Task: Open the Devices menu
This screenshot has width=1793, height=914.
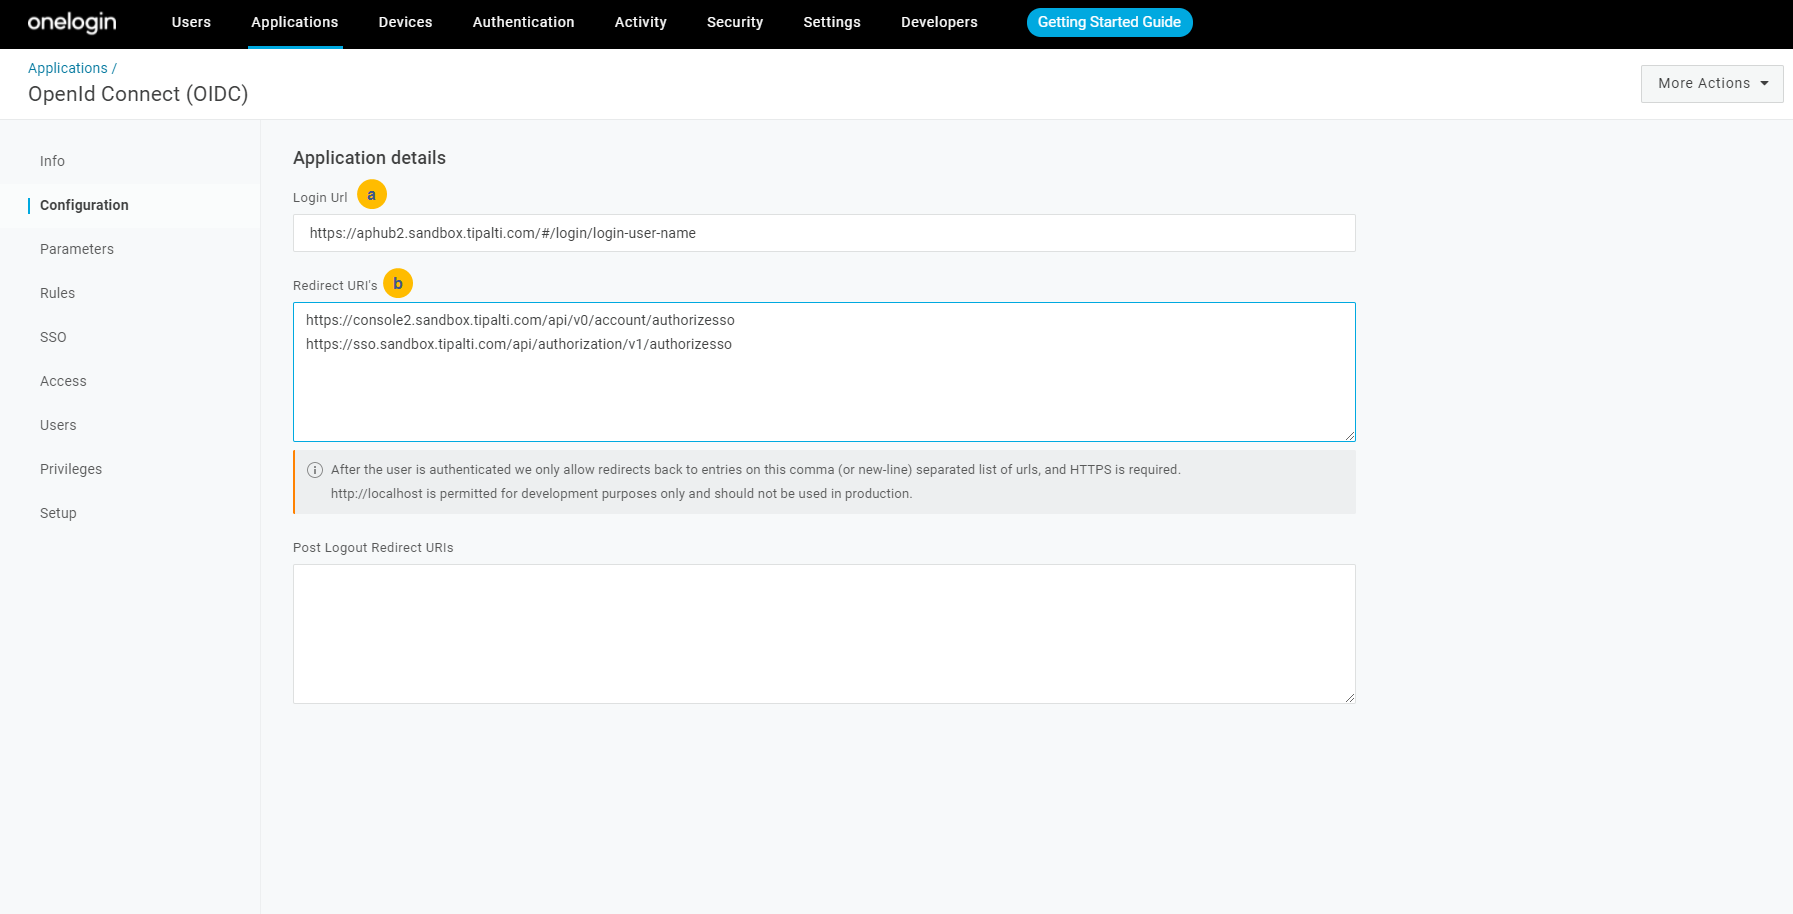Action: pos(405,22)
